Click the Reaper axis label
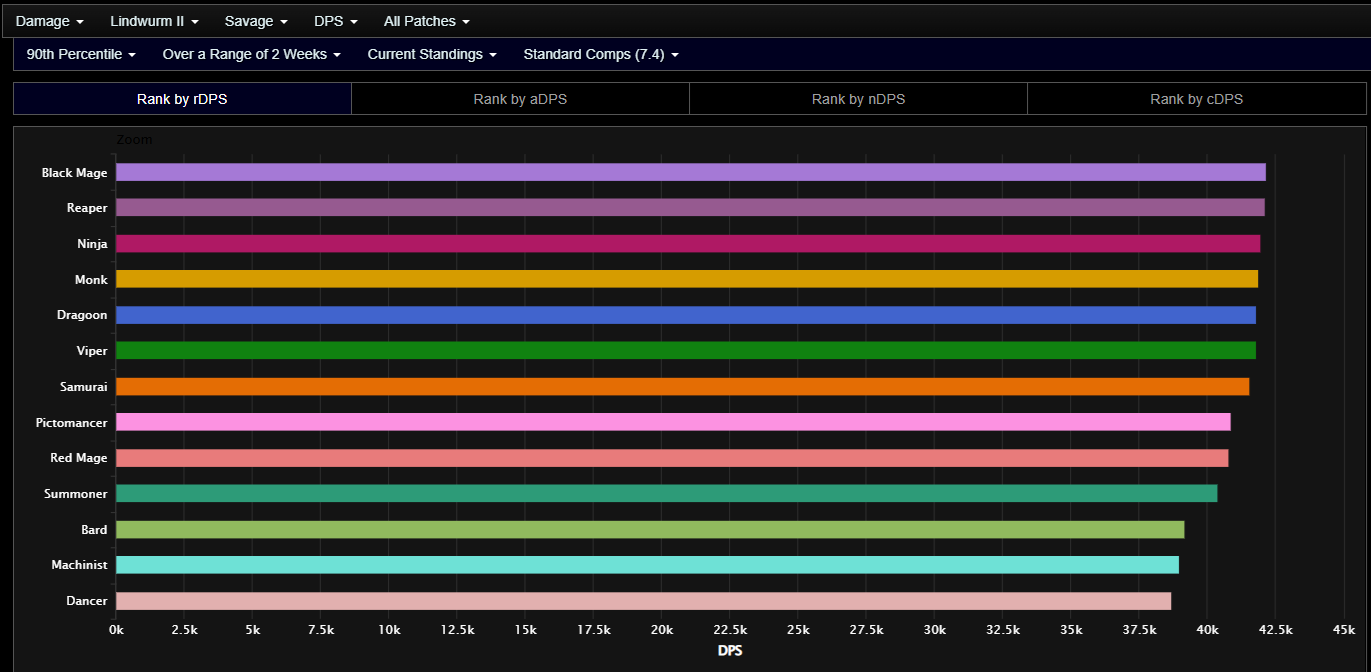Screen dimensions: 1371x672 coord(87,208)
